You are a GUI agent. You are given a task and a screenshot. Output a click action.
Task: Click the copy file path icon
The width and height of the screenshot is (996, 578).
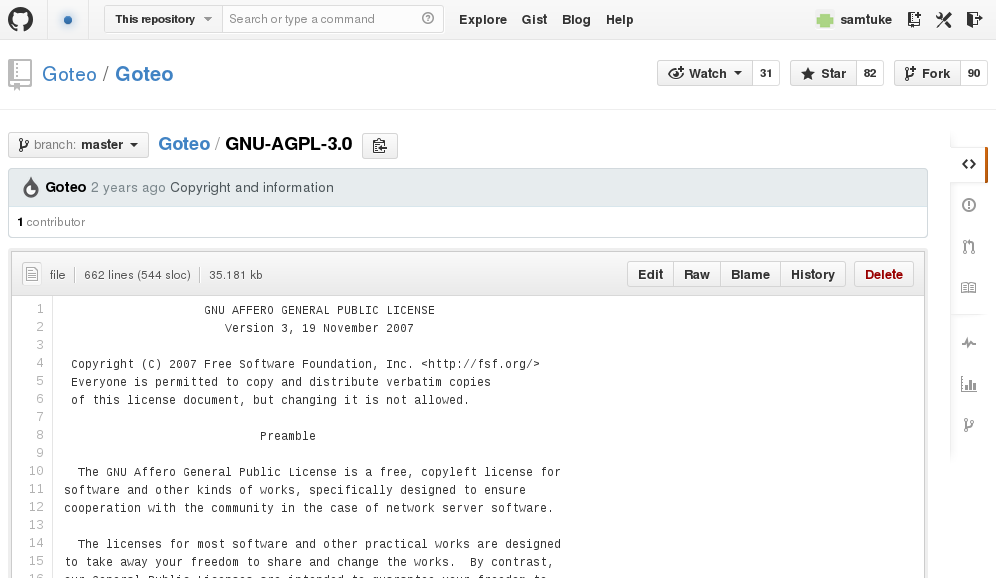(379, 145)
